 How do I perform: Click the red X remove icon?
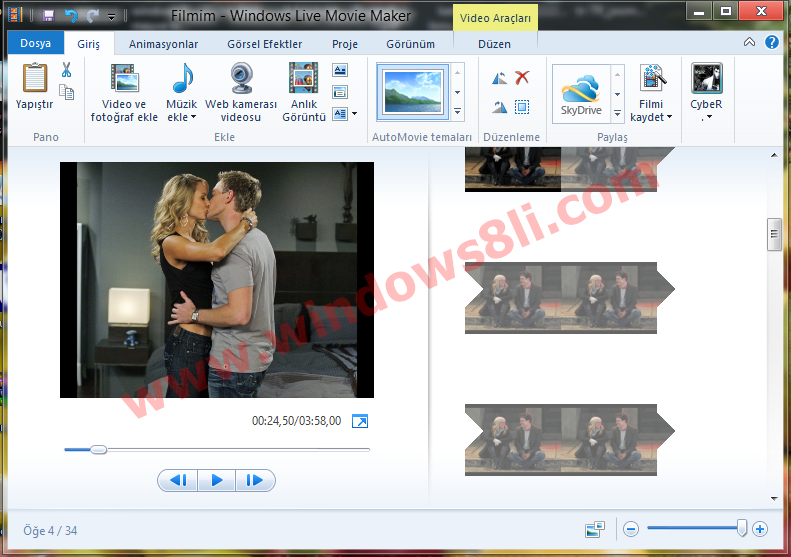tap(522, 77)
